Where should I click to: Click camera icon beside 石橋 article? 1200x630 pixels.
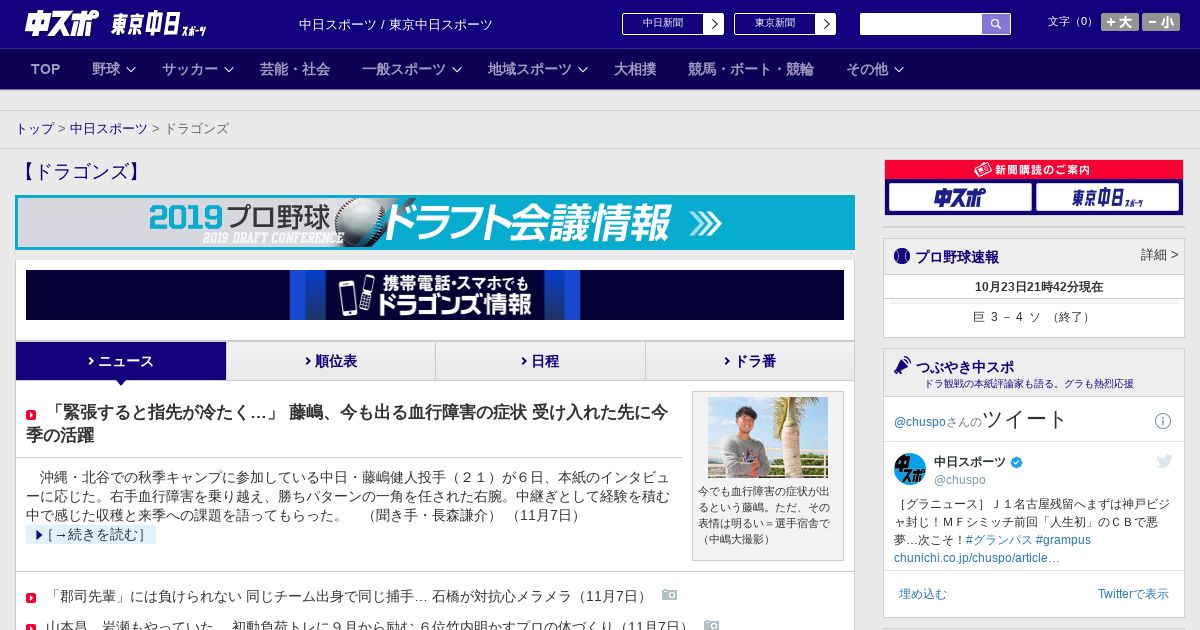669,594
